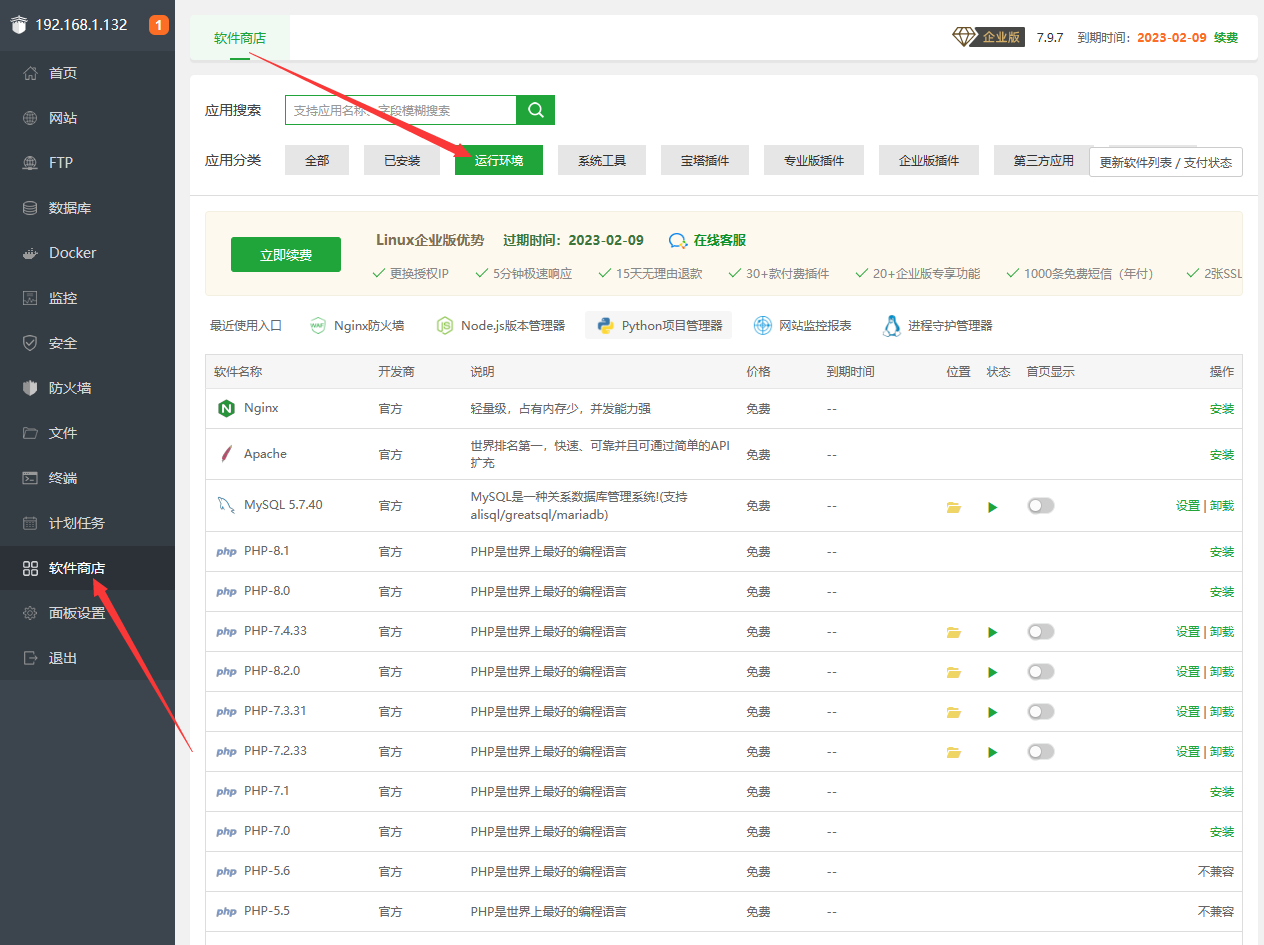Install Nginx via 安装 link
The image size is (1264, 945).
1222,409
